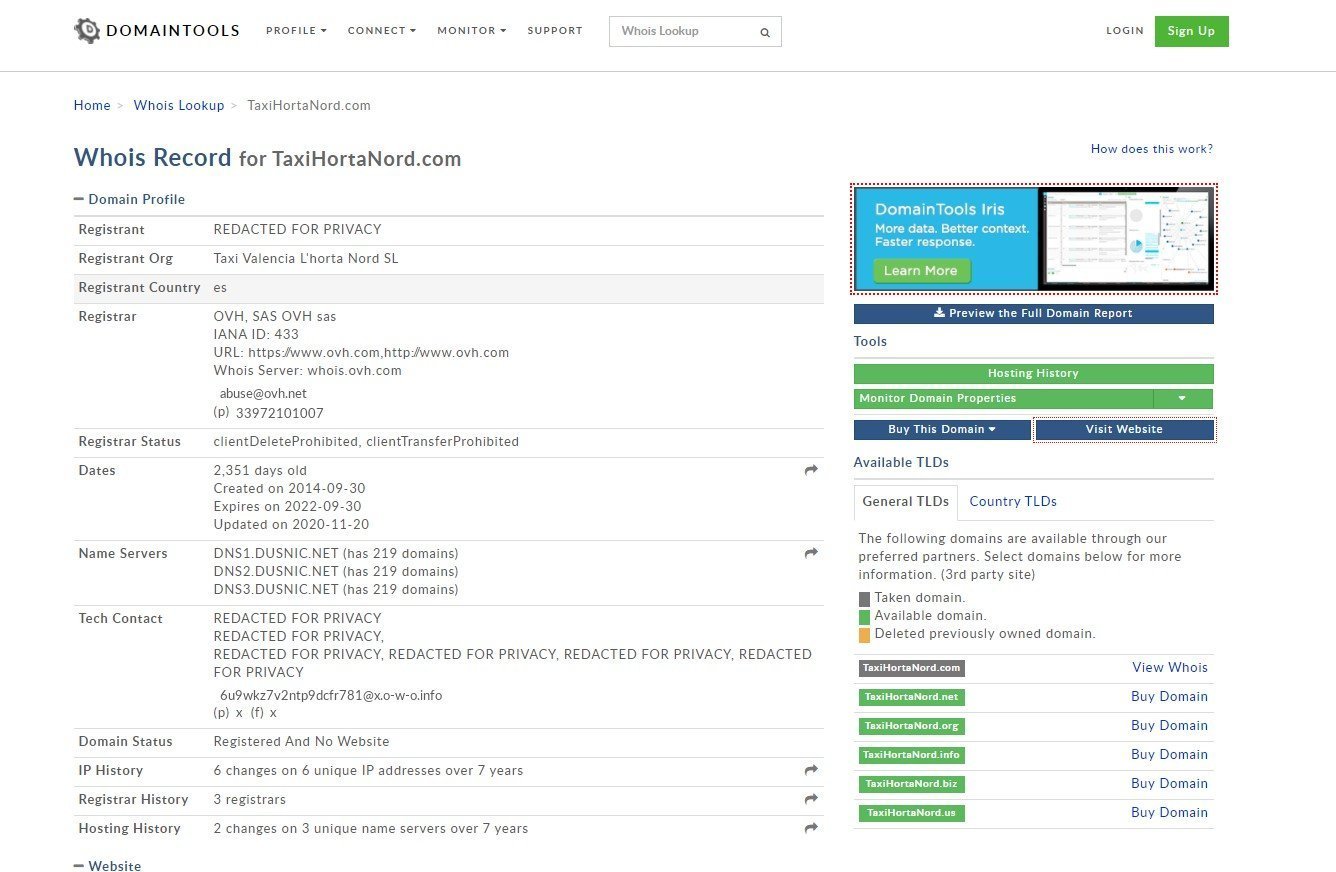Open Whois Lookup breadcrumb link

click(x=179, y=105)
